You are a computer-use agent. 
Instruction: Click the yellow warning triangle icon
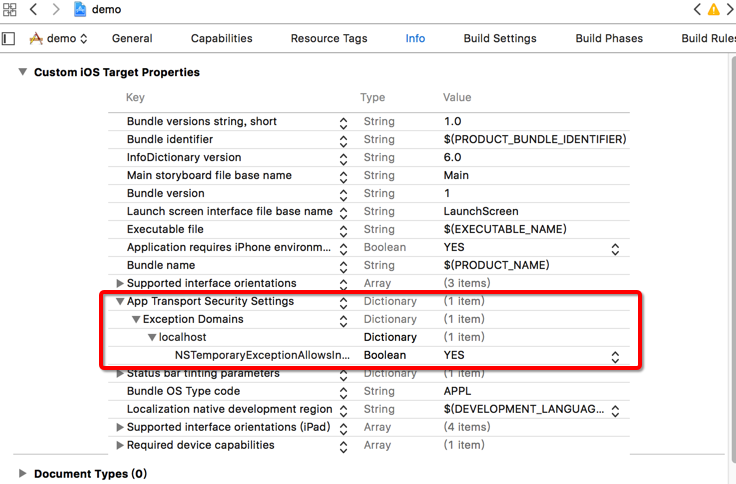[x=713, y=10]
